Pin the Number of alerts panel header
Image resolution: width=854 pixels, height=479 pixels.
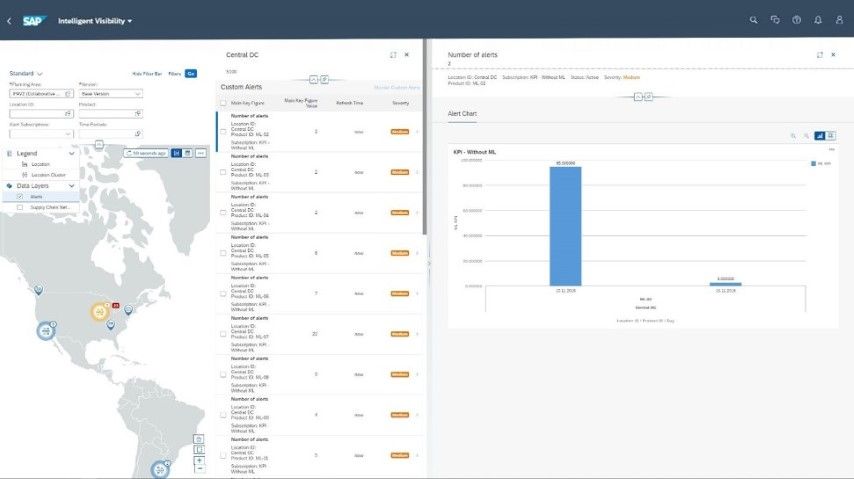[x=648, y=96]
